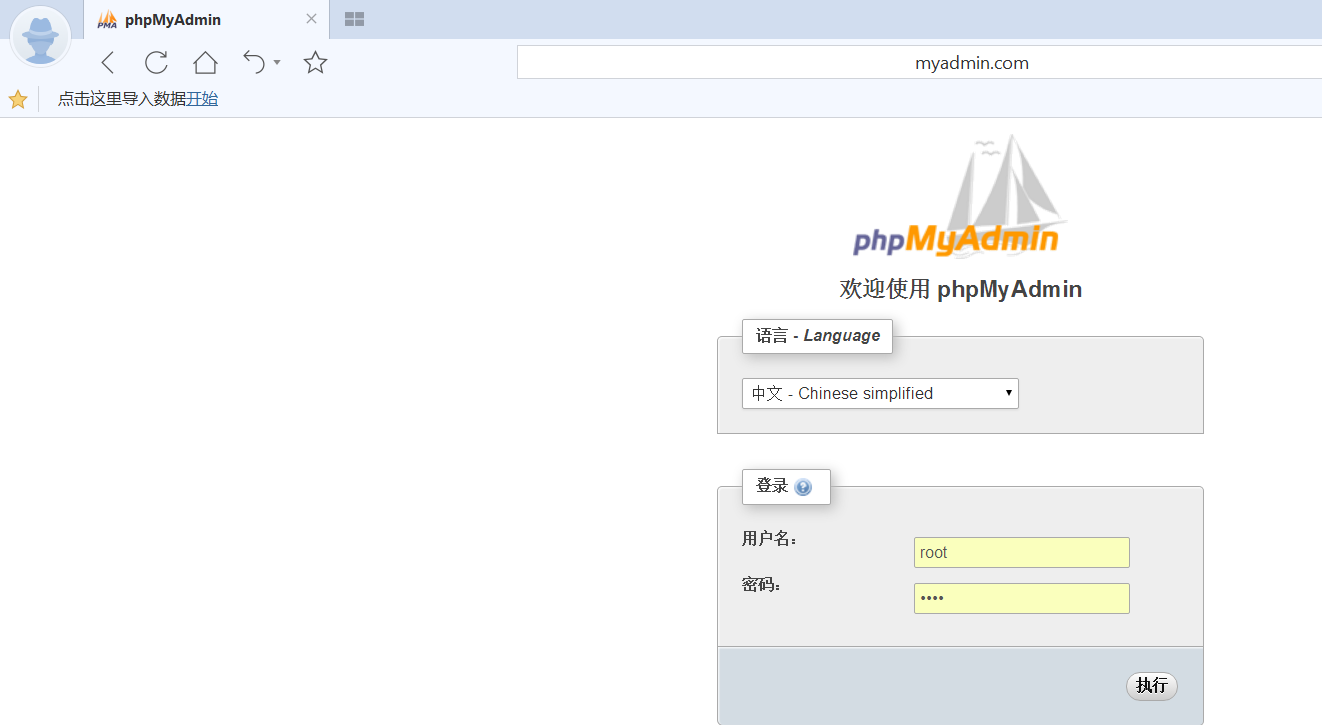Click the 用户名 field containing root
This screenshot has height=725, width=1322.
click(1021, 553)
